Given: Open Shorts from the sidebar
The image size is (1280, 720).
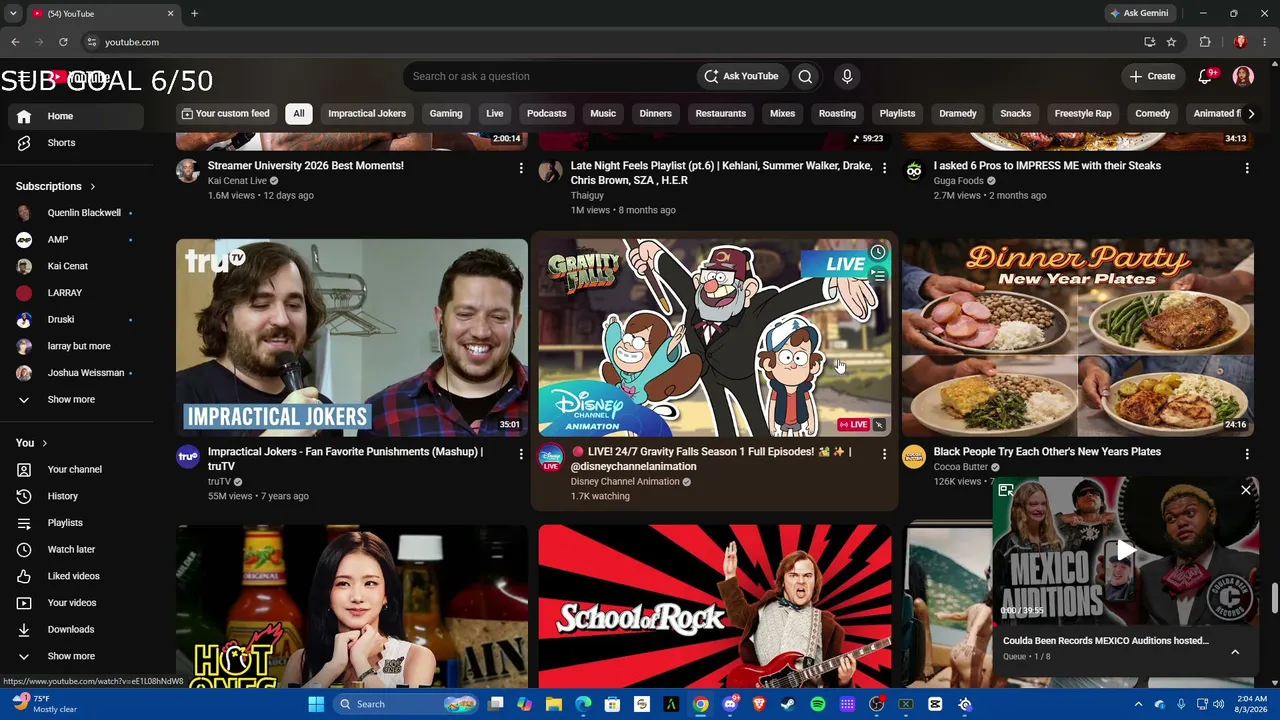Looking at the screenshot, I should 76,143.
